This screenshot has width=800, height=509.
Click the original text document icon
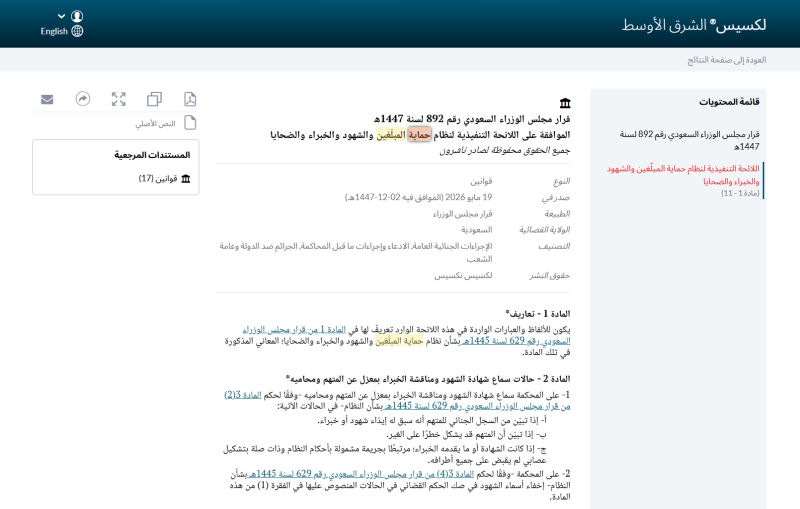(190, 123)
